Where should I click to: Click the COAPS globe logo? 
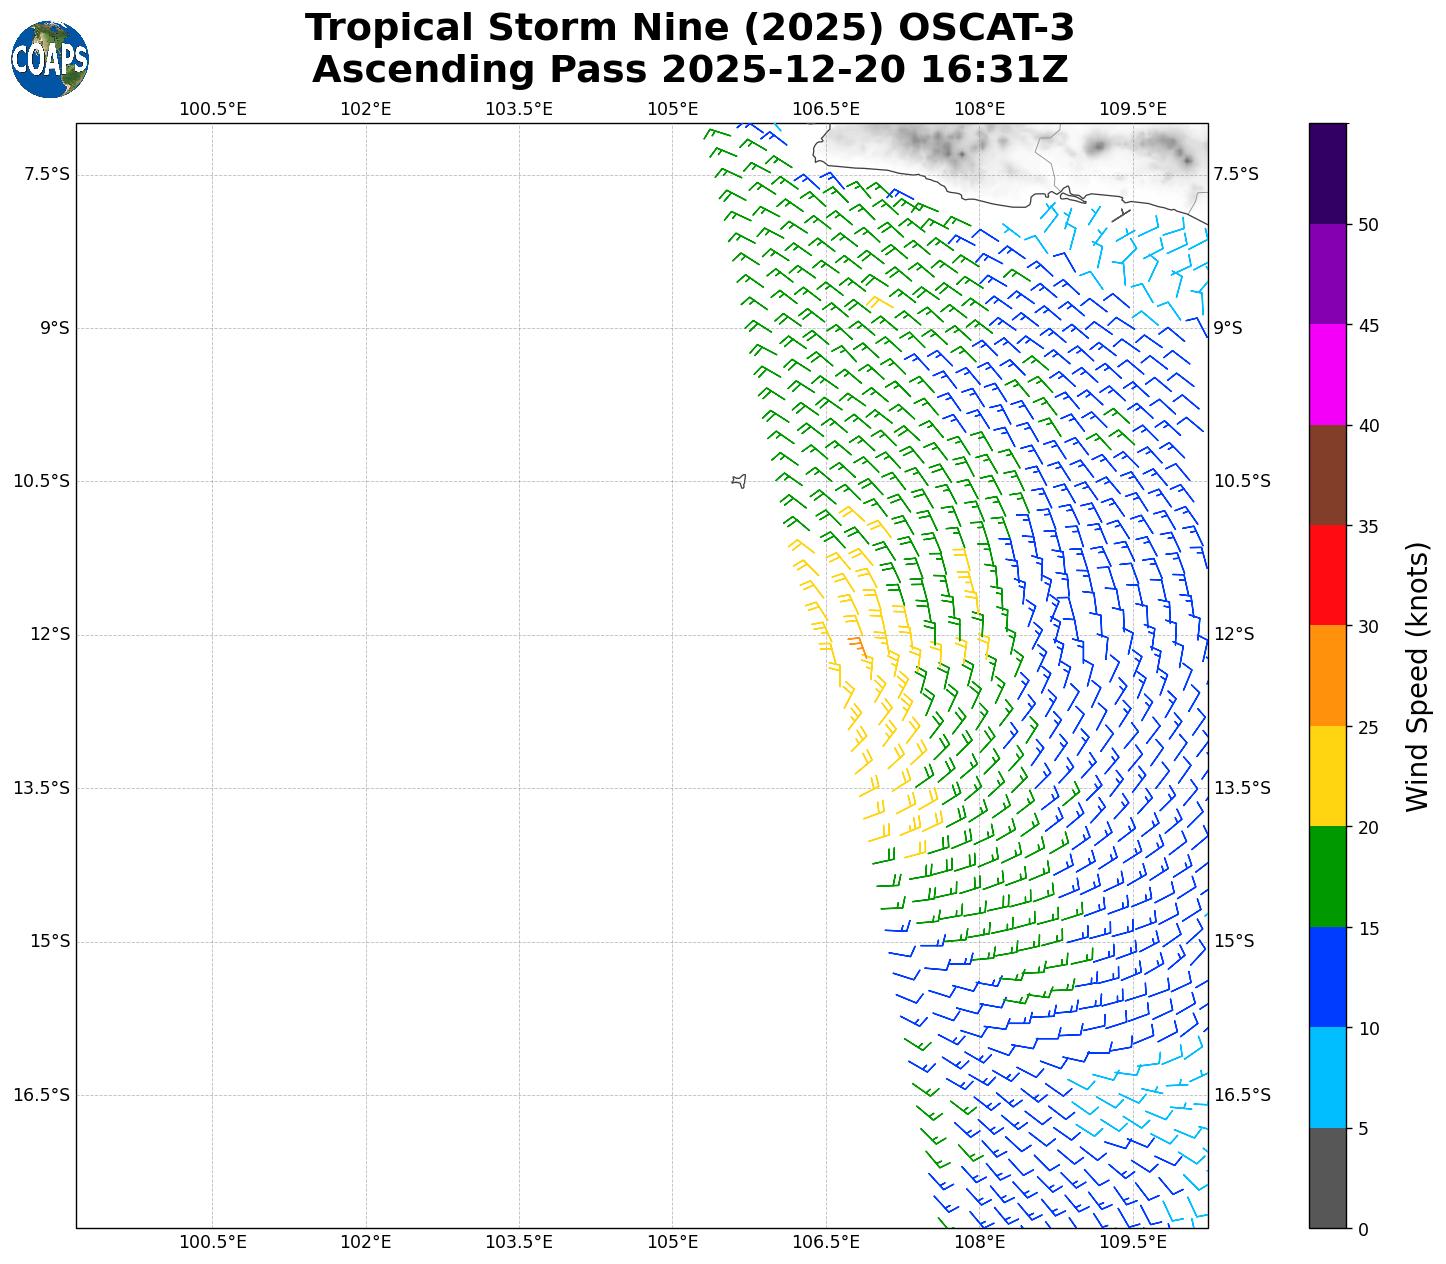tap(50, 59)
